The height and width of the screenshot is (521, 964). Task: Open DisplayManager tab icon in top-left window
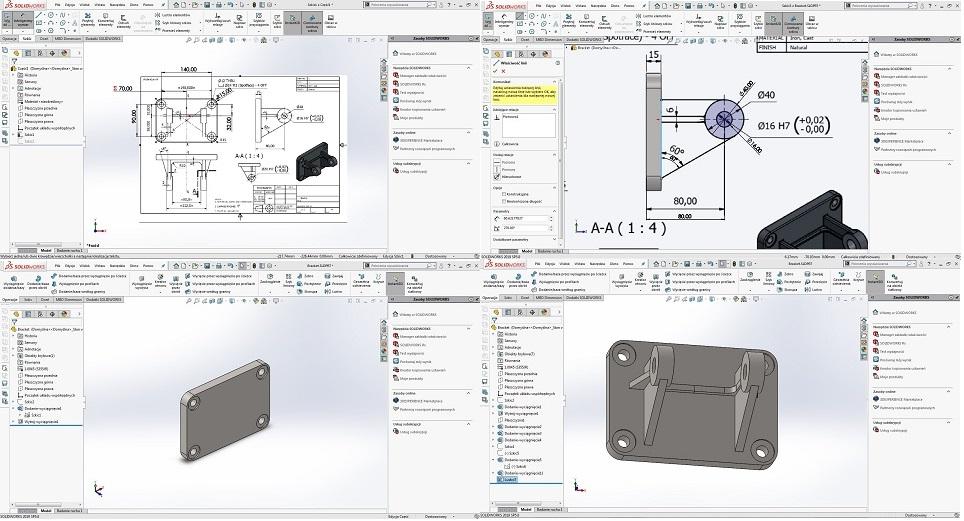point(64,53)
